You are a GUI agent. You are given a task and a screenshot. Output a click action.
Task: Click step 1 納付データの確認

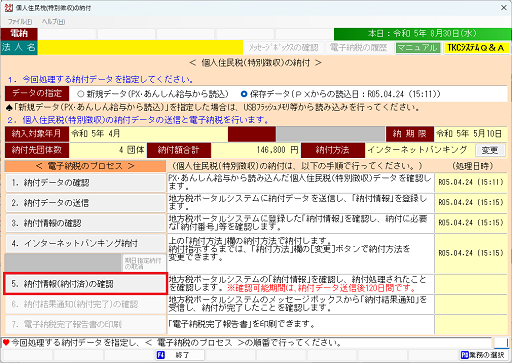tap(86, 183)
